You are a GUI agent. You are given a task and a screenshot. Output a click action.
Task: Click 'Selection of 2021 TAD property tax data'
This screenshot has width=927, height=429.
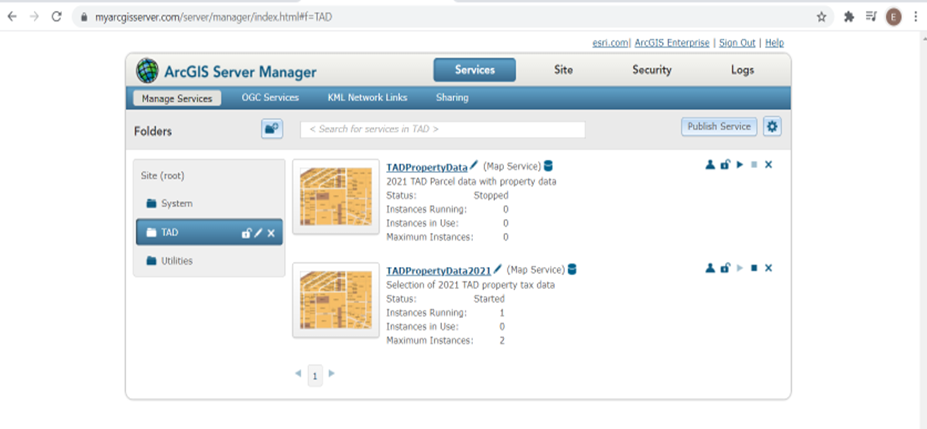point(471,285)
